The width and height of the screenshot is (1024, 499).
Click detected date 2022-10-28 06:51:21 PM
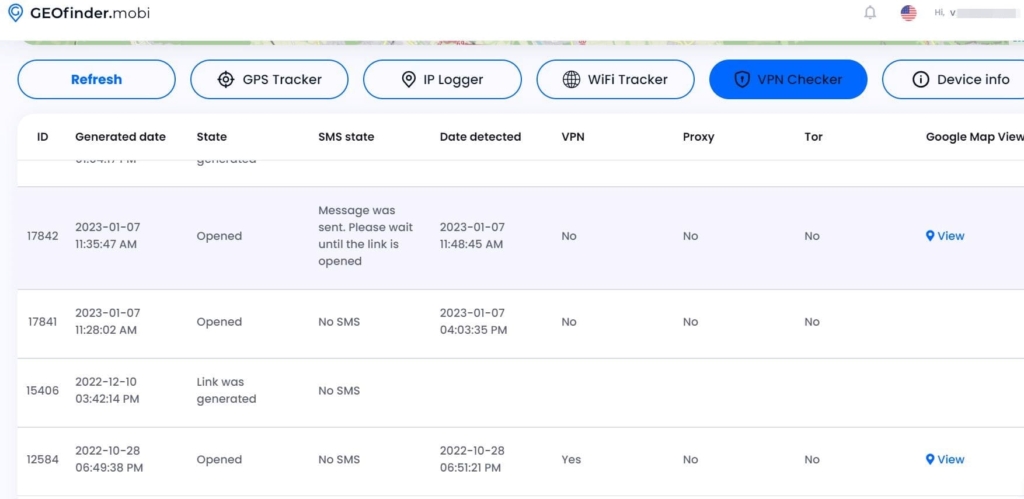[472, 459]
